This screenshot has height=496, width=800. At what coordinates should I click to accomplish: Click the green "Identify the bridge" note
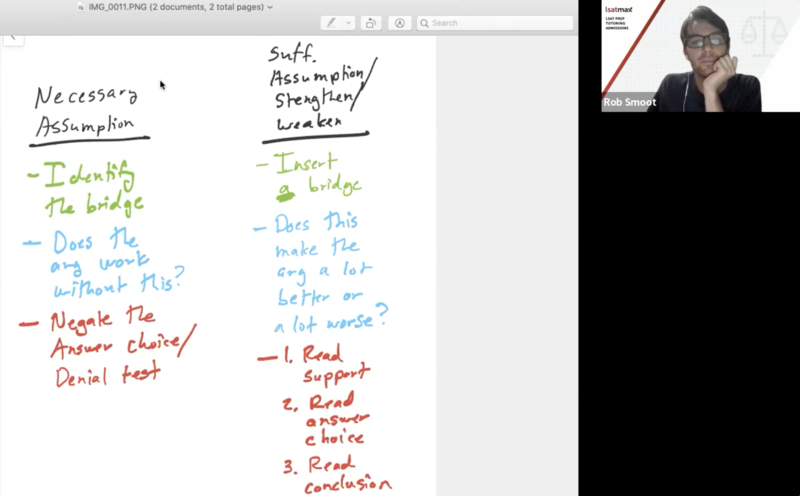pos(88,190)
